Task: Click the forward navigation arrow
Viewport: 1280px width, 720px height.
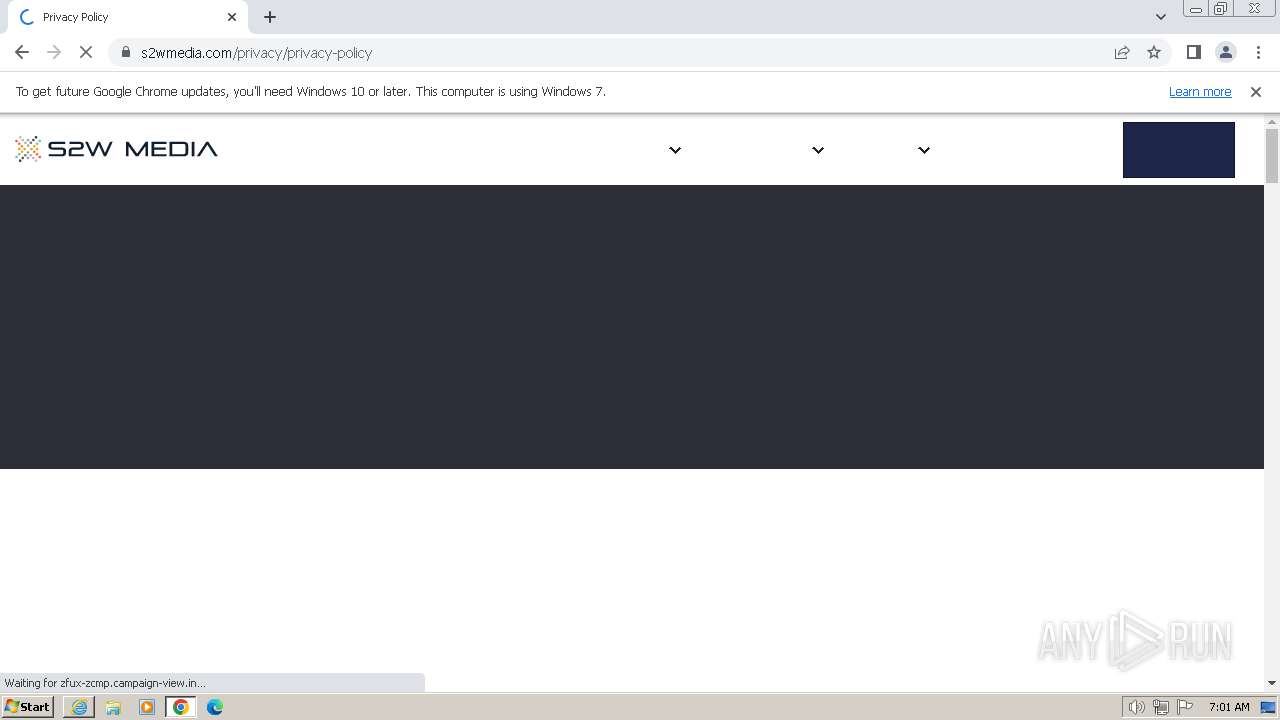Action: [54, 52]
